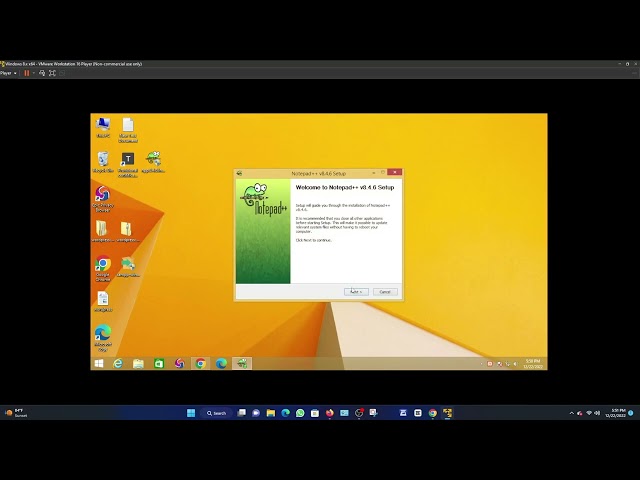This screenshot has width=640, height=480.
Task: Open the Recycle Bin on the VM desktop
Action: [x=103, y=162]
